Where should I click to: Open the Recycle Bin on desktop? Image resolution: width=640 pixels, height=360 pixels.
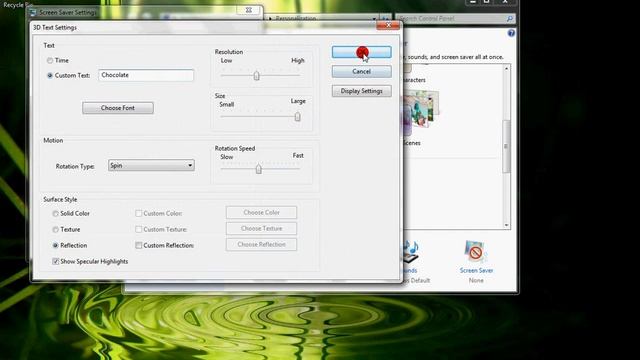[x=17, y=5]
